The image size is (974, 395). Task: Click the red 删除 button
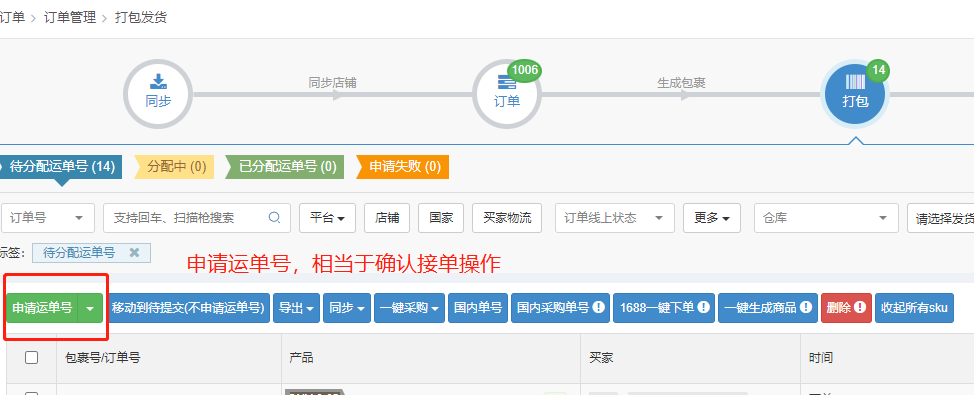846,308
